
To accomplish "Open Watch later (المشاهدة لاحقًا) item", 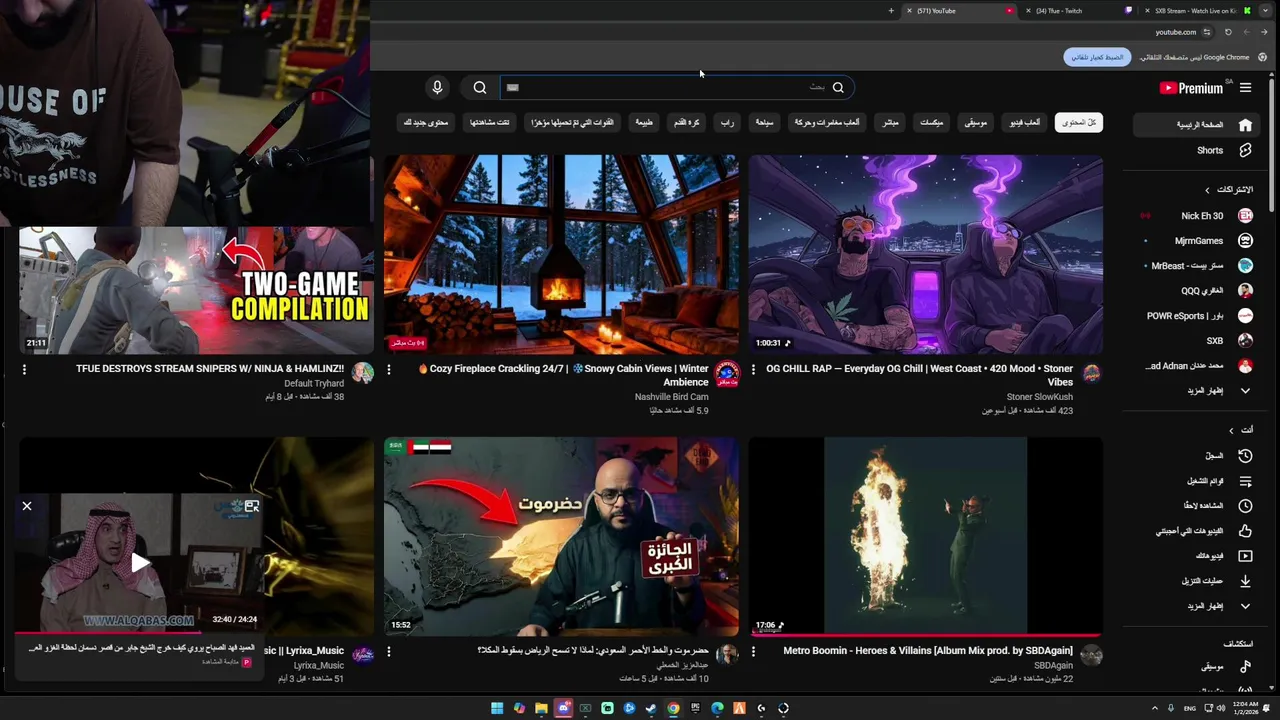I will point(1196,506).
